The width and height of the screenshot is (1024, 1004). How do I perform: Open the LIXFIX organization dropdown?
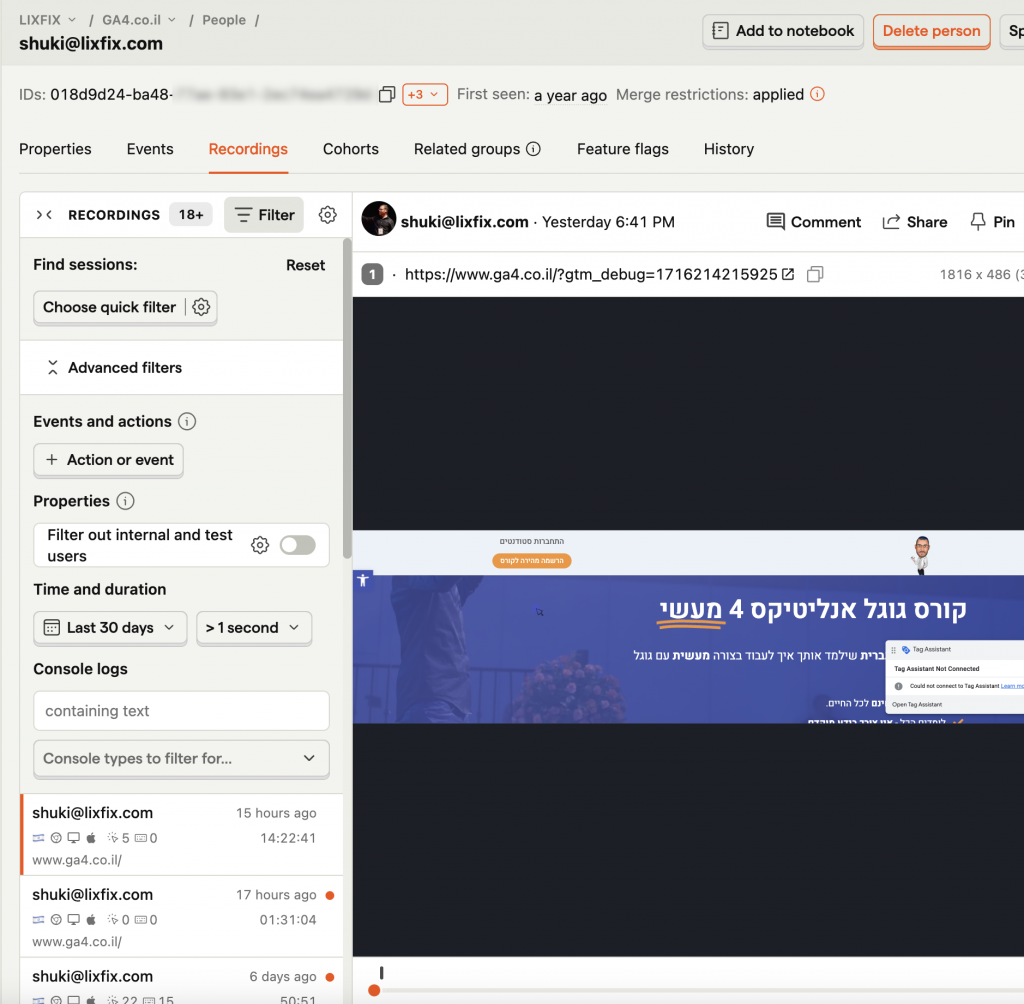pos(48,20)
